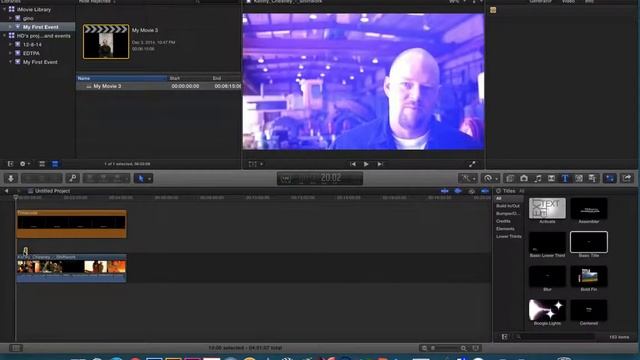Click the Import Media down-arrow button
Viewport: 640px width, 360px height.
pos(11,178)
